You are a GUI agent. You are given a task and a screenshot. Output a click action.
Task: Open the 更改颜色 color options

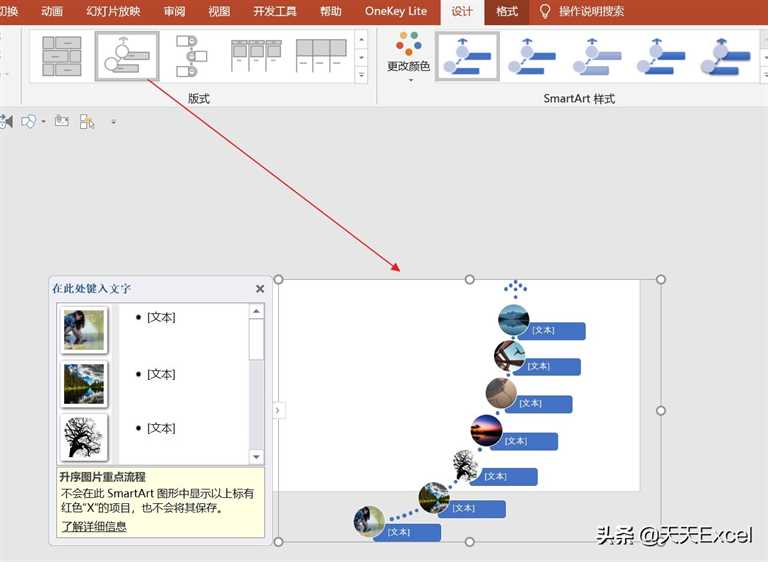408,55
